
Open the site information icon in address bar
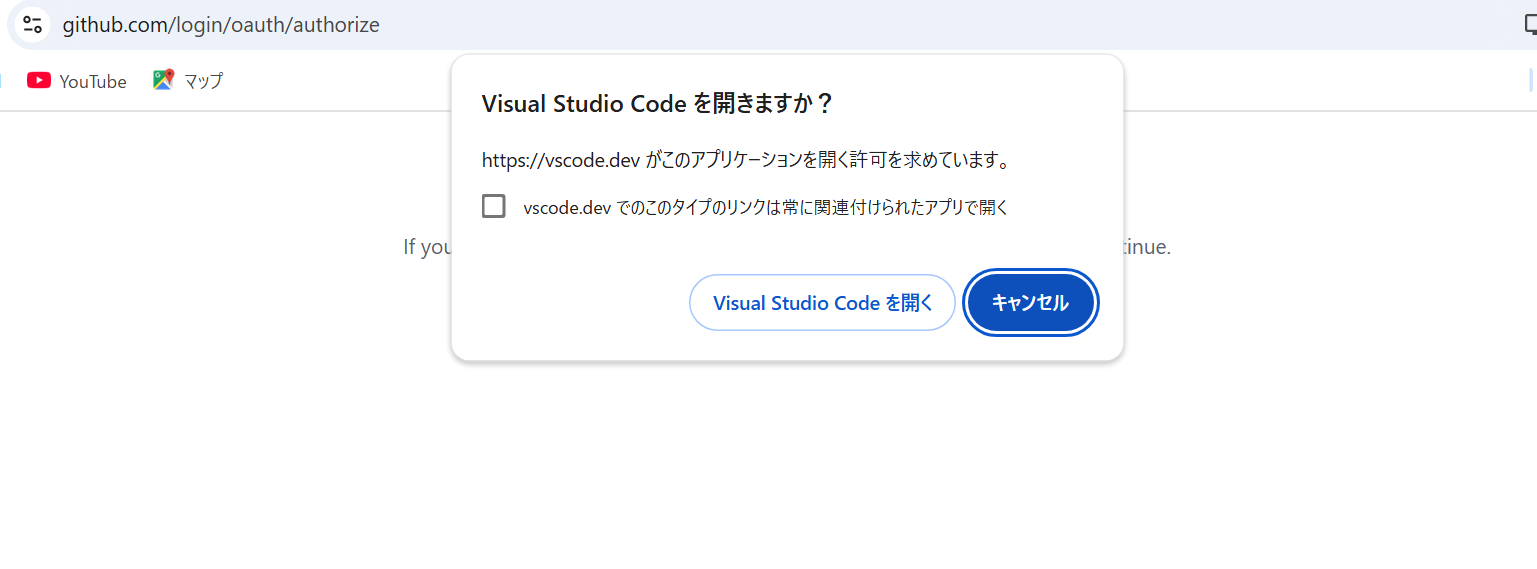tap(32, 25)
